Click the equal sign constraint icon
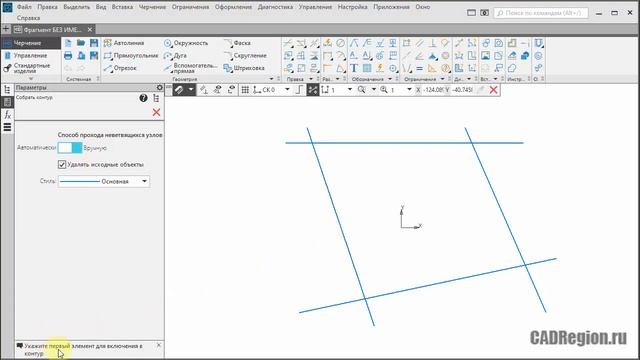Screen dimensions: 640x360 pos(419,68)
